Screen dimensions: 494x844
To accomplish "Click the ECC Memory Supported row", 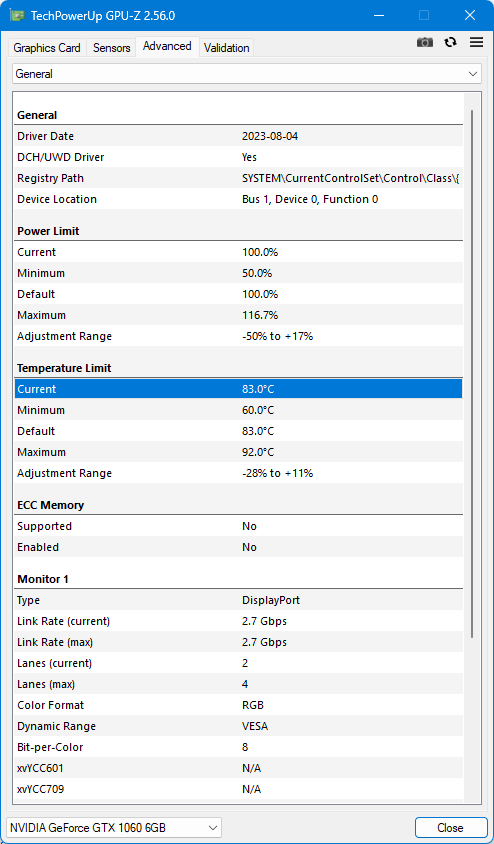I will (x=238, y=526).
